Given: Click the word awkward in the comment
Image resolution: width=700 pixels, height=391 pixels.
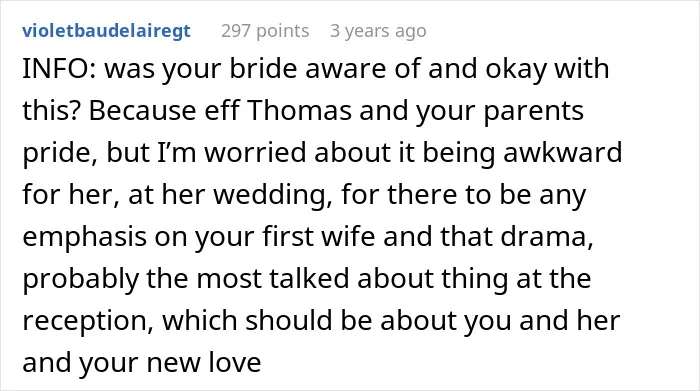Looking at the screenshot, I should [562, 152].
